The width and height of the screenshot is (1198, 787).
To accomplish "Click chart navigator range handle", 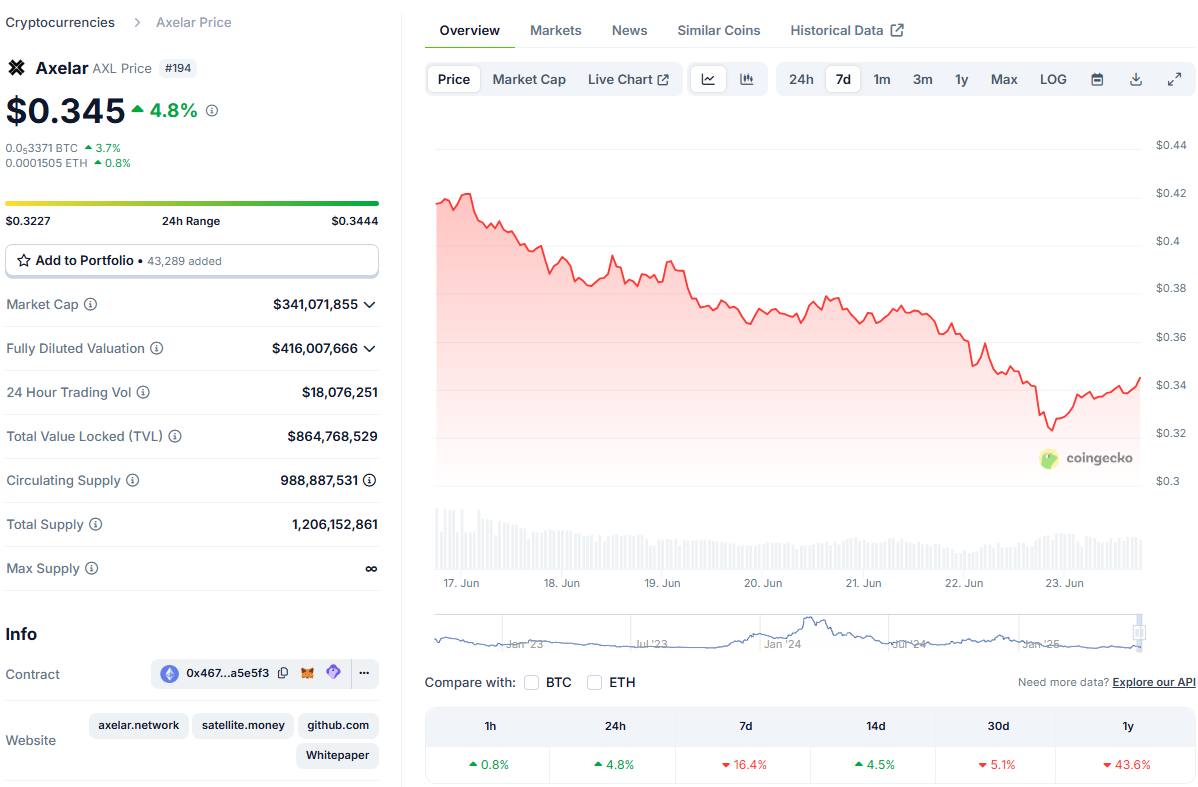I will click(x=1139, y=633).
